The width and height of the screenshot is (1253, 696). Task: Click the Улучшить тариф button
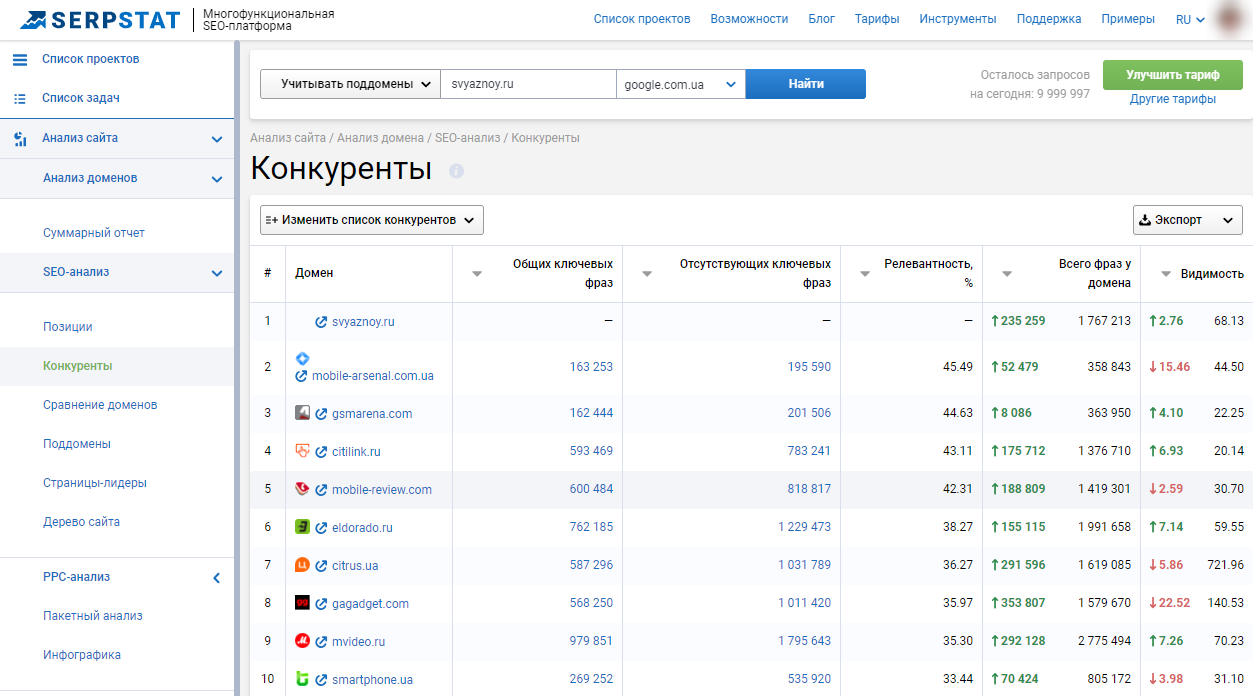(x=1173, y=75)
